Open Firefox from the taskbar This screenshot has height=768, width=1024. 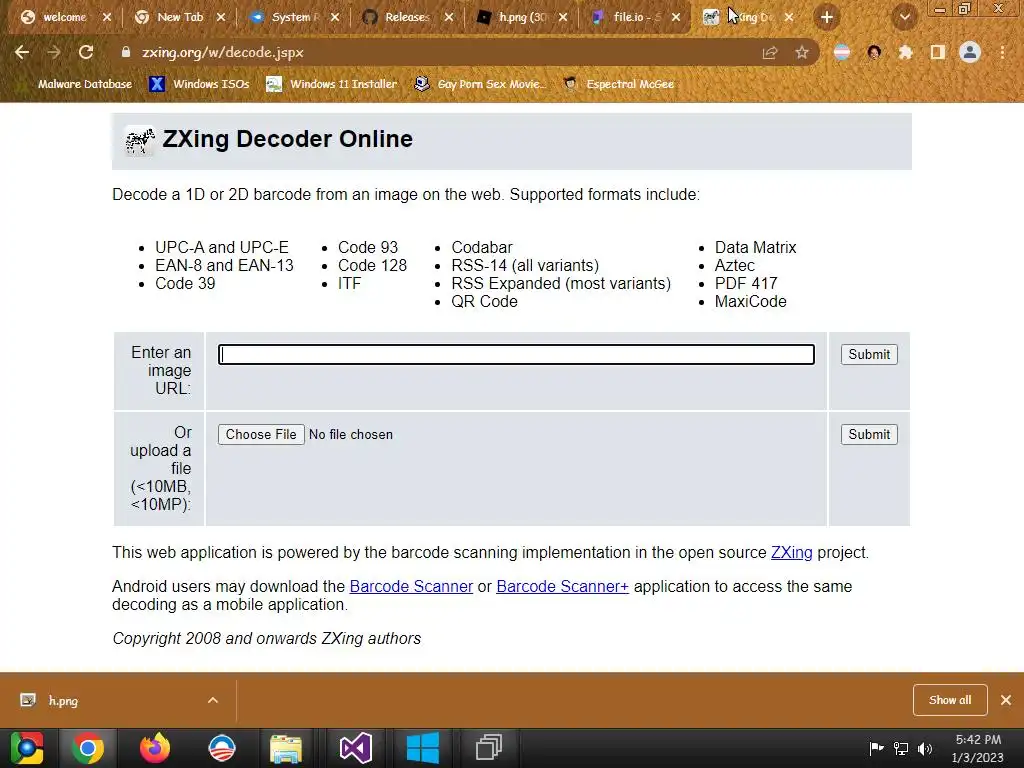tap(155, 748)
